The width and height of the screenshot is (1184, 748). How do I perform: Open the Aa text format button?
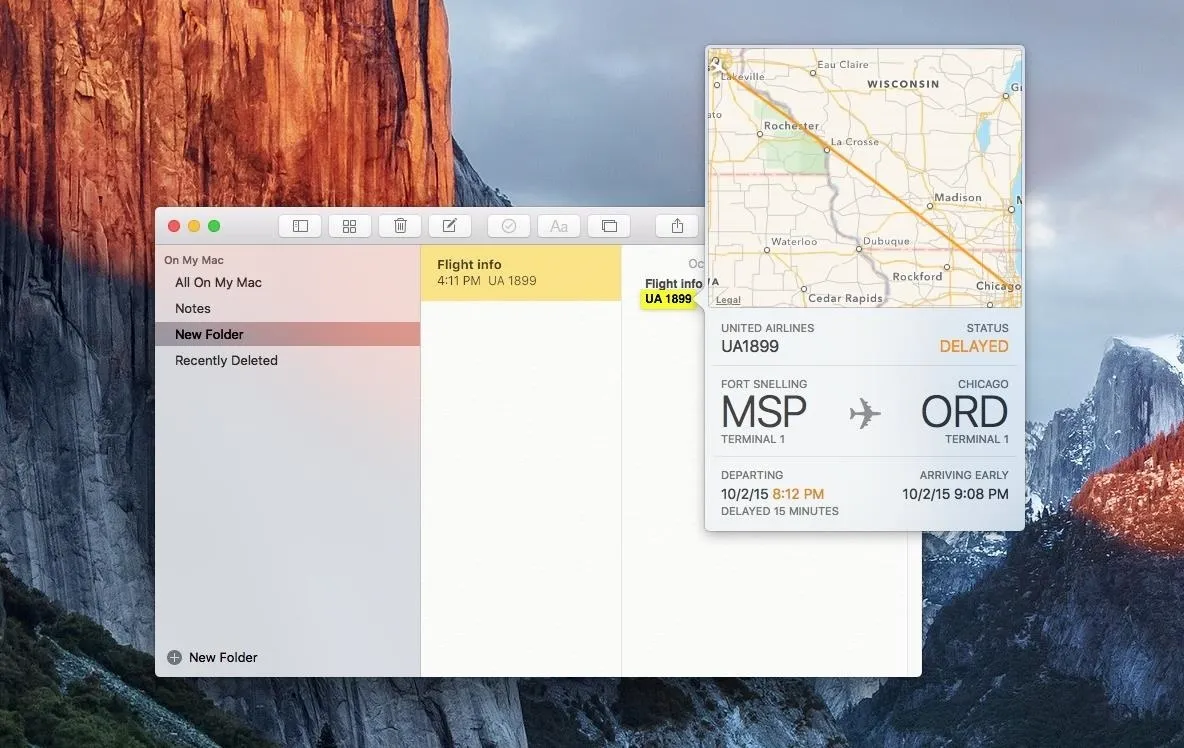[559, 226]
